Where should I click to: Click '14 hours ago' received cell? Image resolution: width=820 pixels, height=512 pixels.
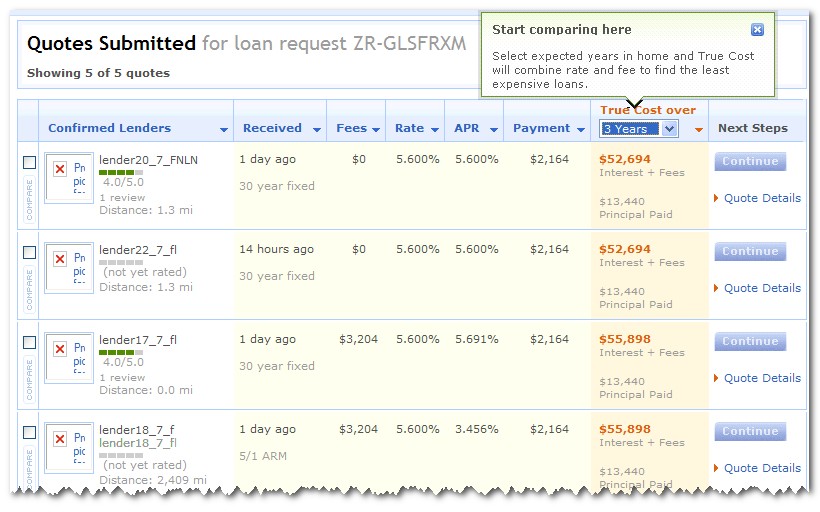click(x=277, y=249)
